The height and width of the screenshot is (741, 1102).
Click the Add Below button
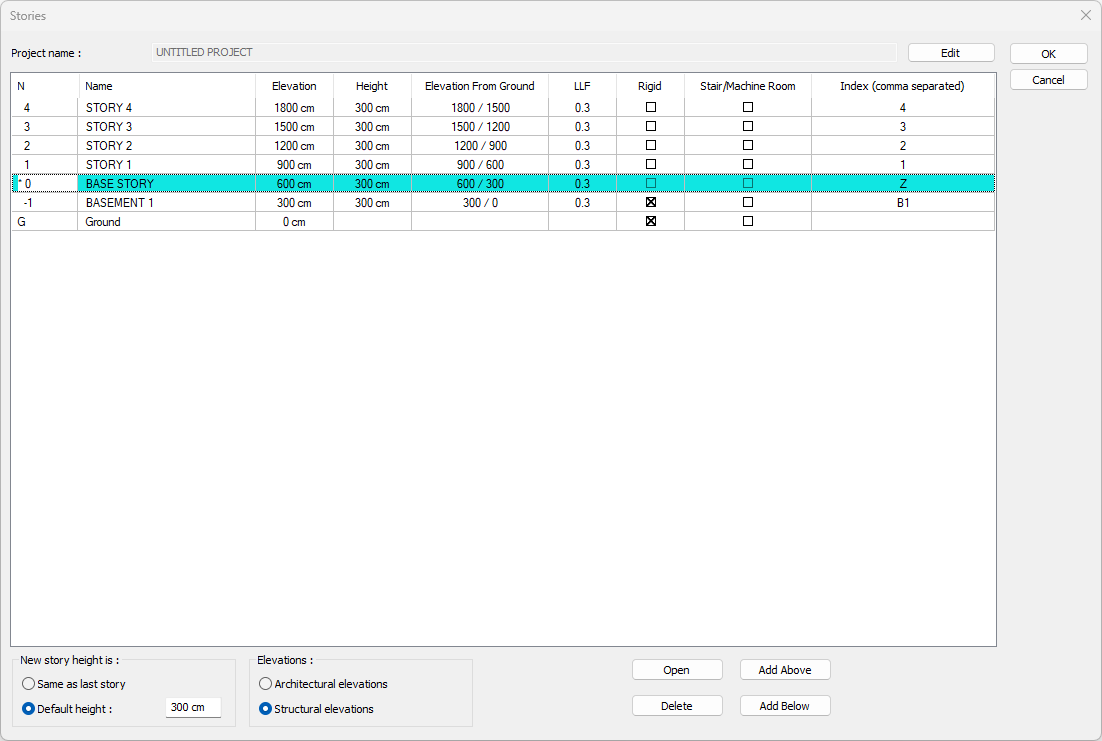tap(784, 706)
